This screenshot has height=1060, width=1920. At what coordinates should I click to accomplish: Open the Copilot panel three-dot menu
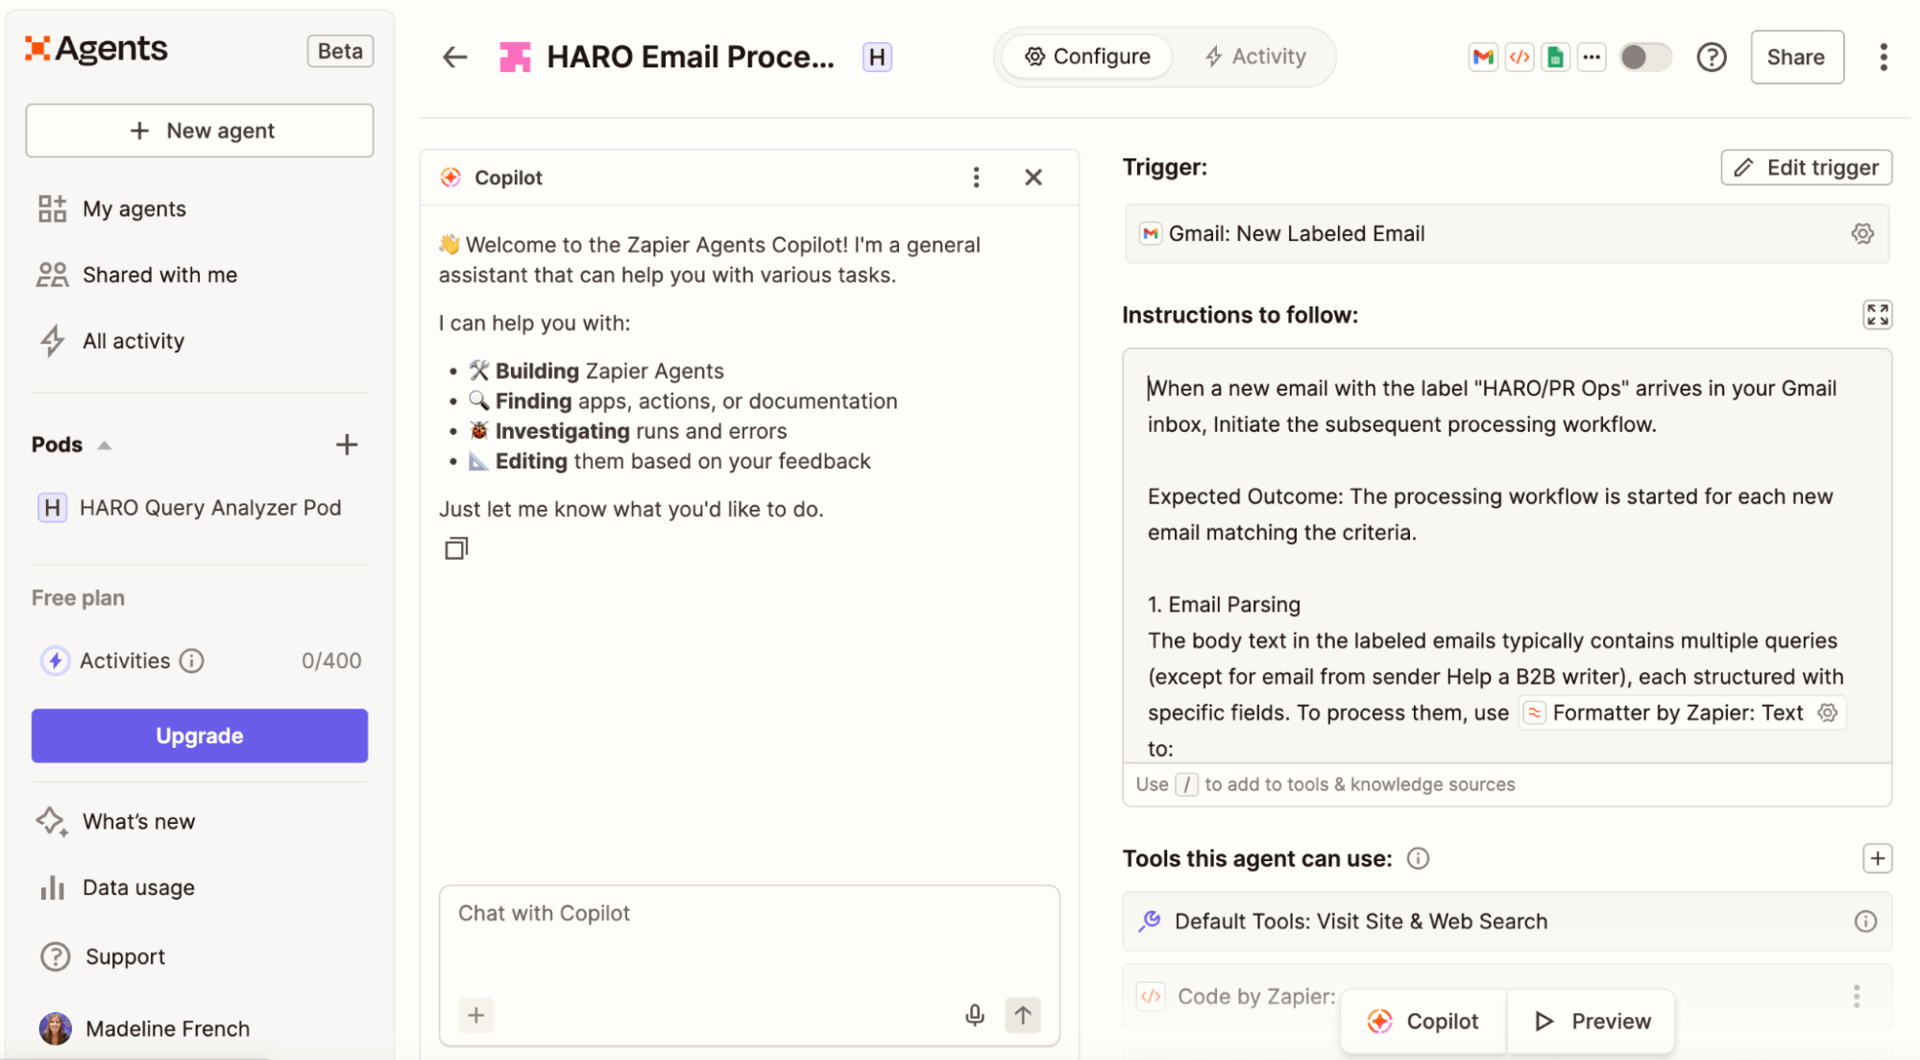976,177
